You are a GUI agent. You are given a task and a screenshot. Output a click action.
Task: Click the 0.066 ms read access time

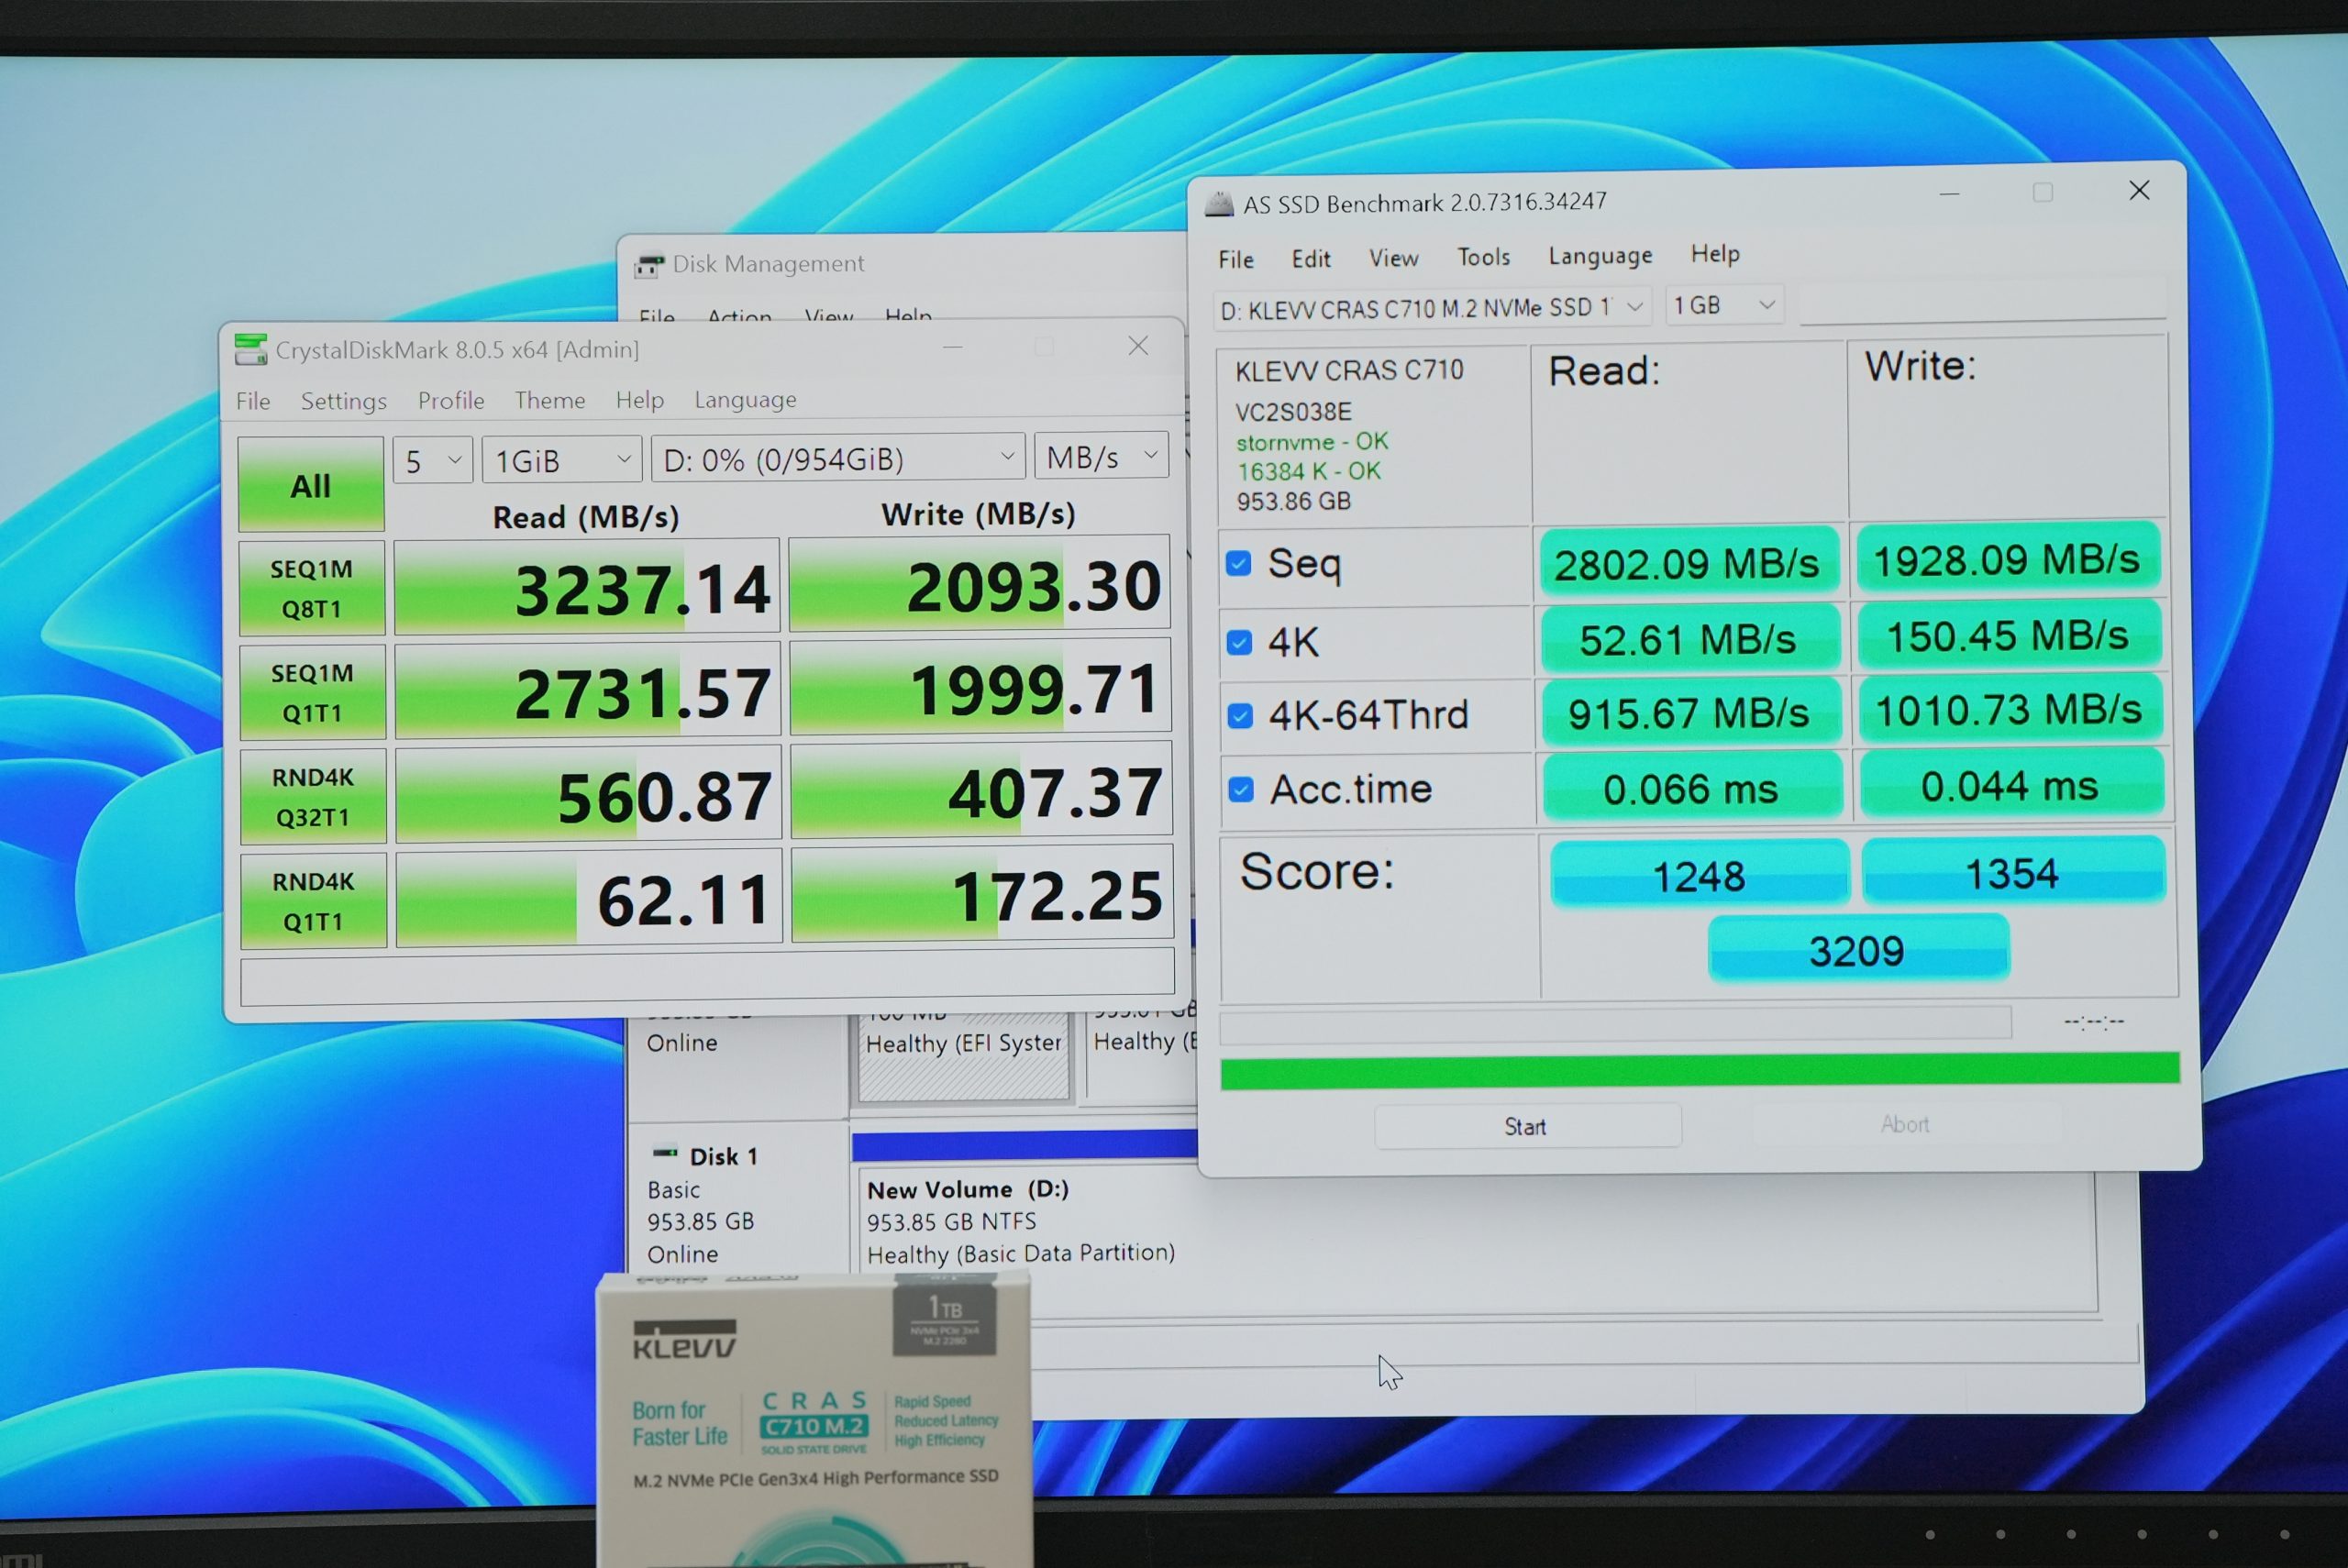click(1691, 789)
